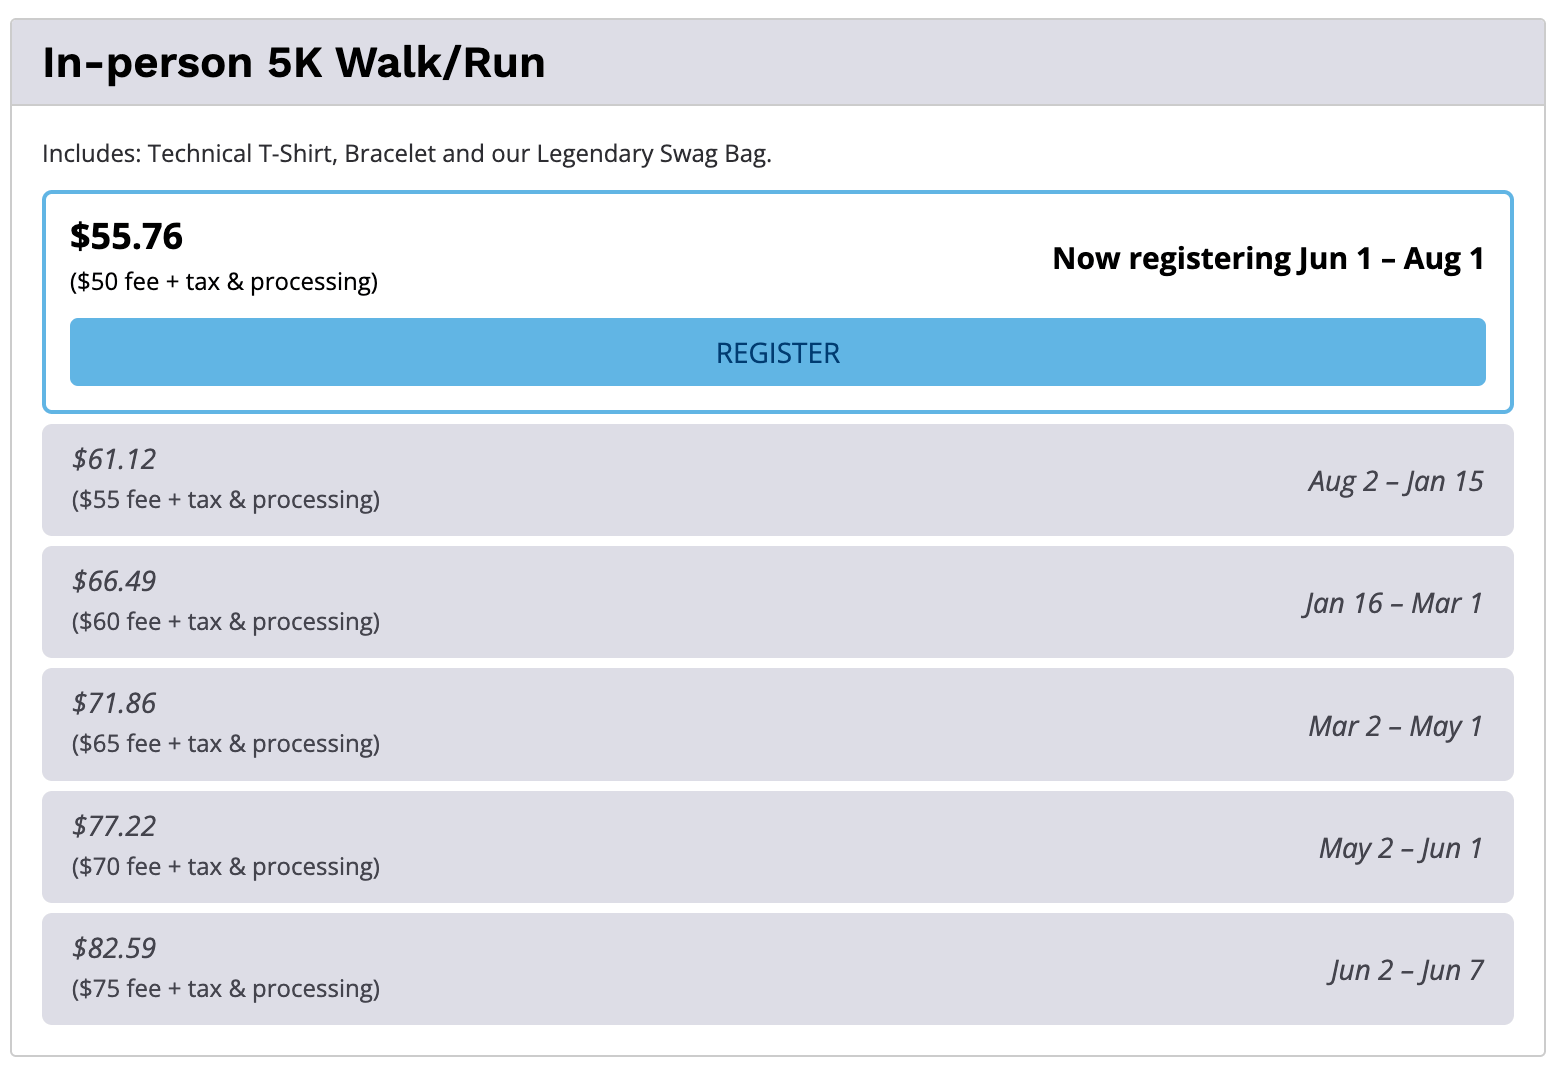This screenshot has height=1068, width=1556.
Task: Click the Jan 16 – Mar 1 date range
Action: click(x=1393, y=603)
